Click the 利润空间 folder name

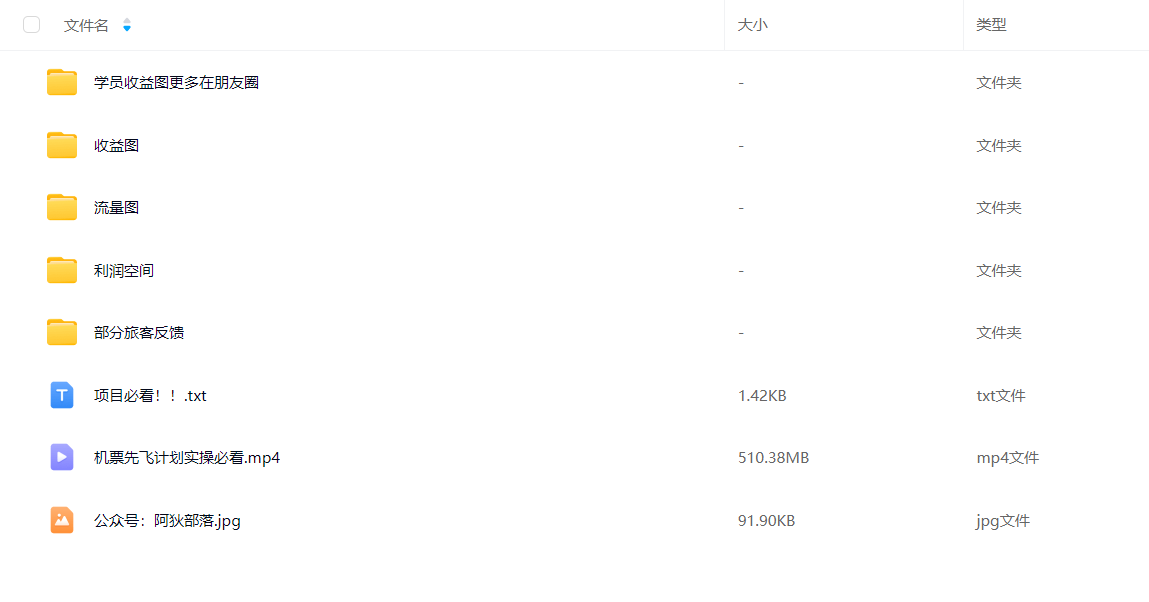(124, 270)
